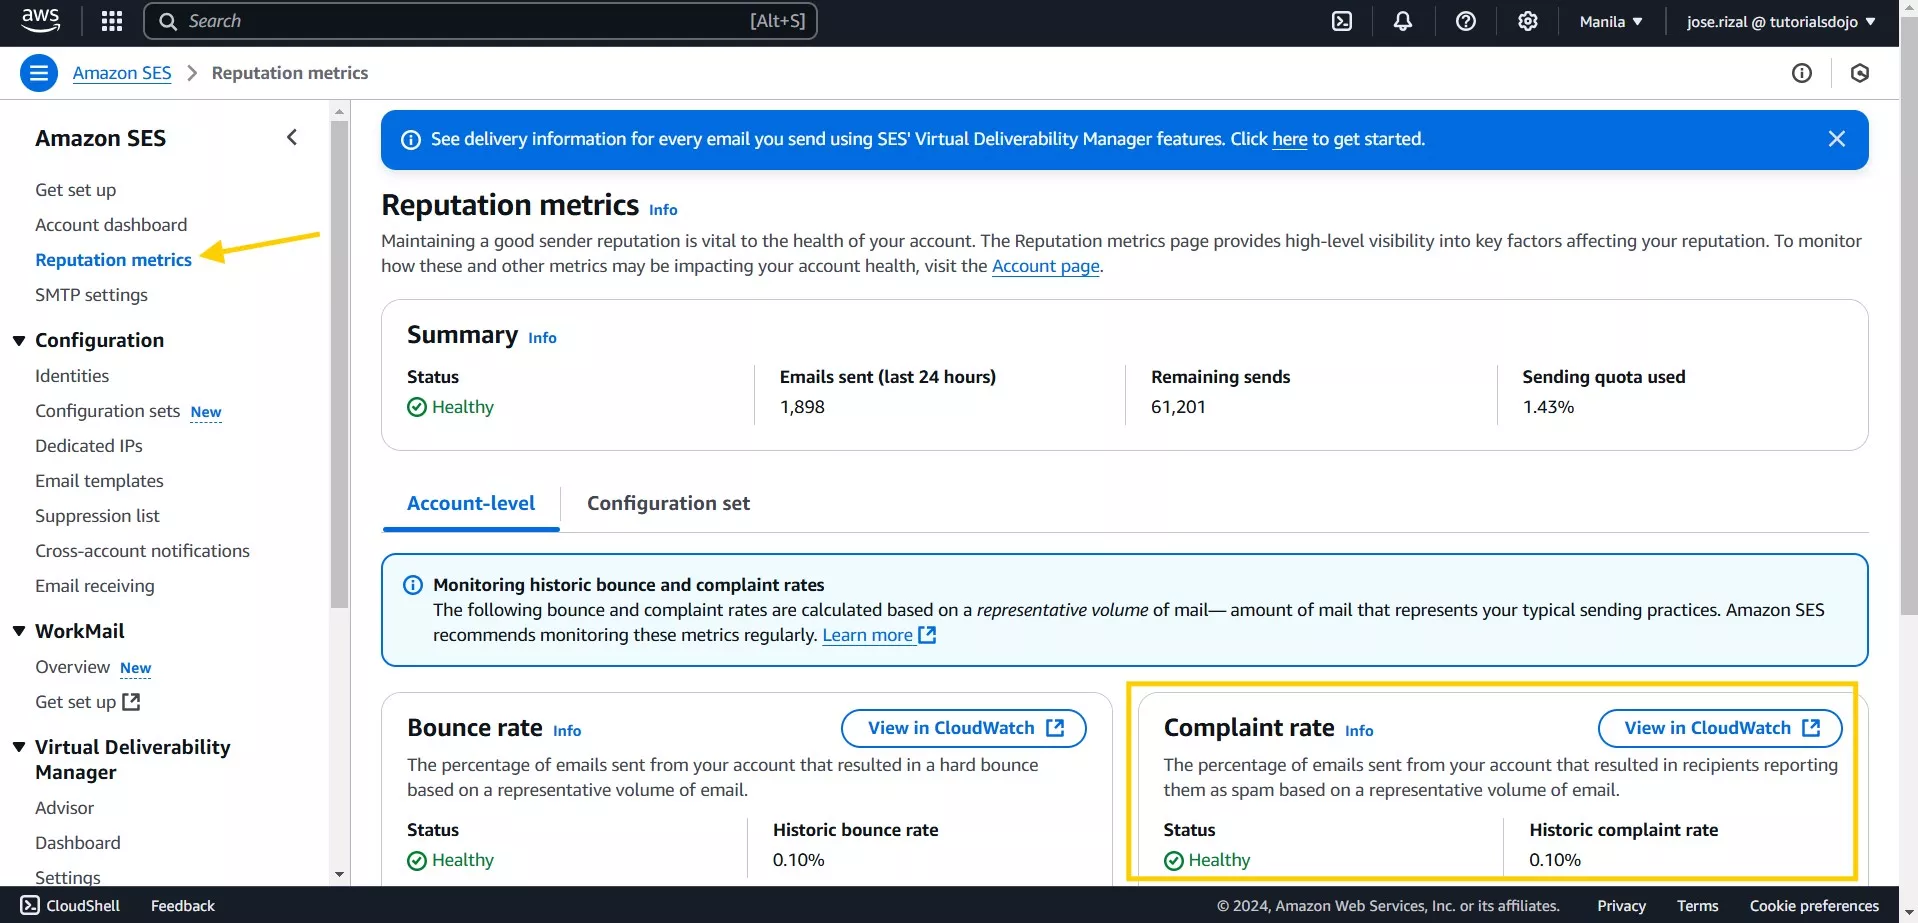Open the CloudShell icon in top bar

pyautogui.click(x=1342, y=21)
